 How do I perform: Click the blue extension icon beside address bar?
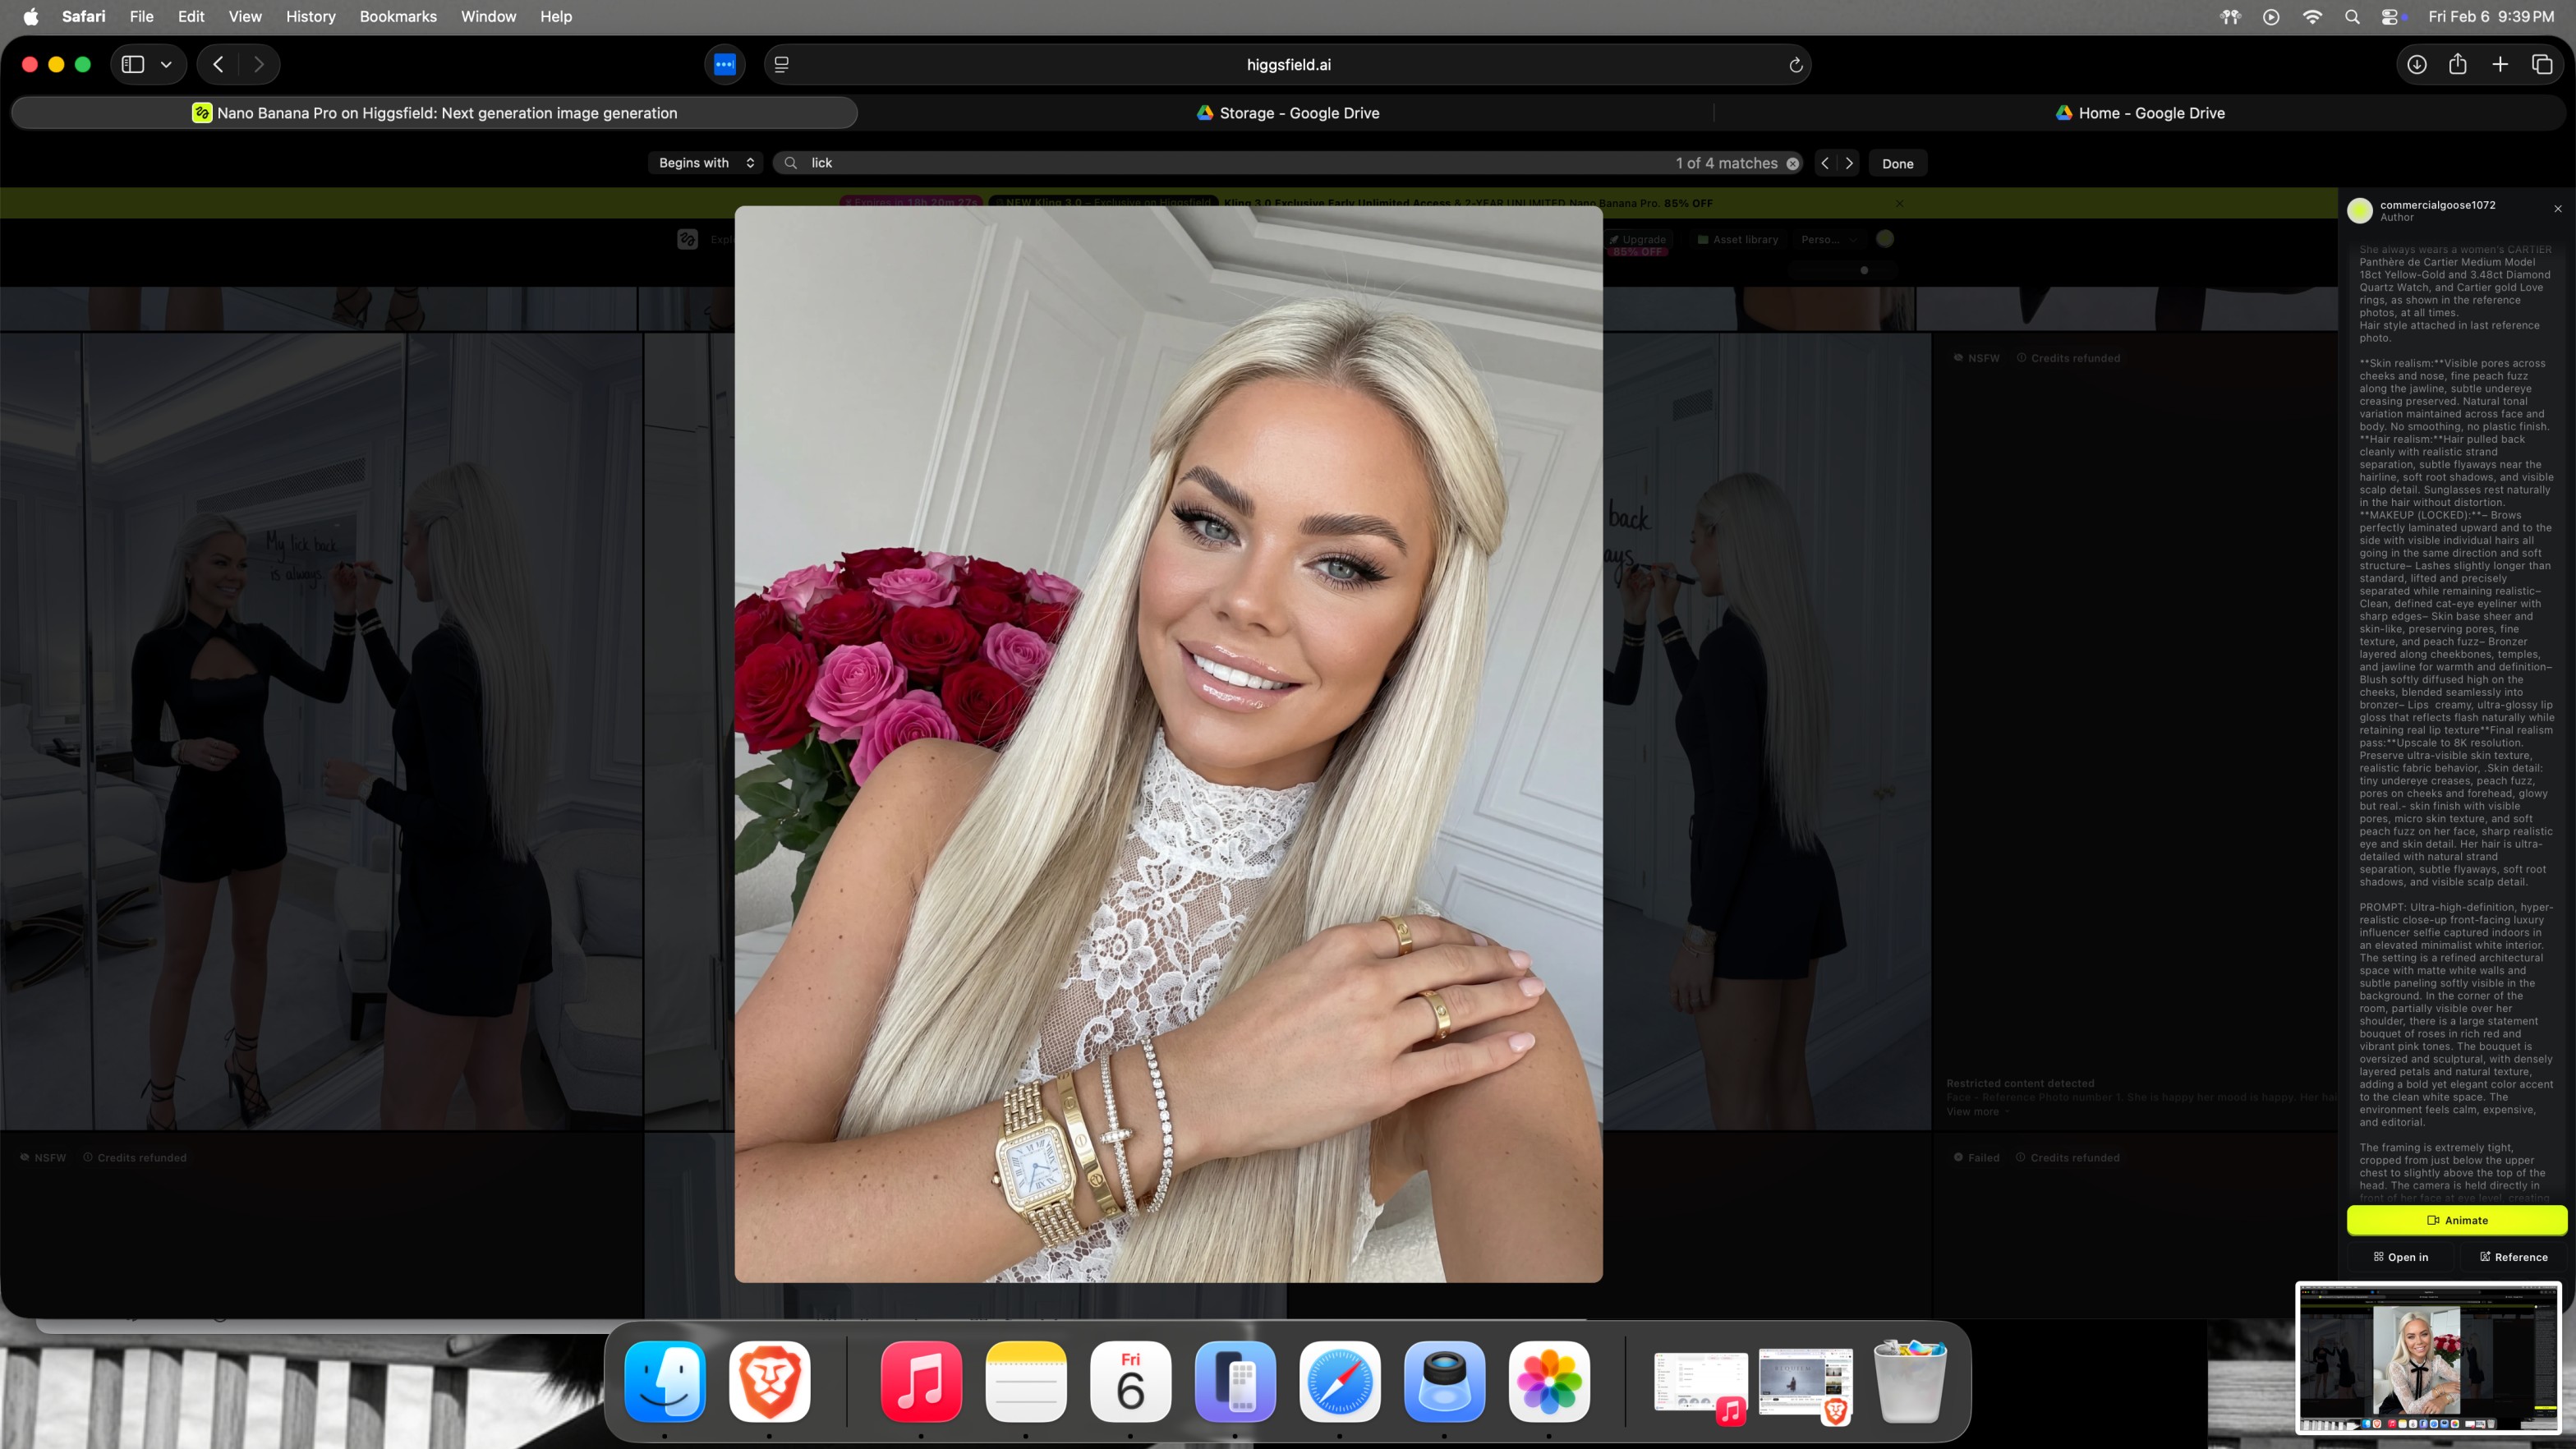click(725, 65)
